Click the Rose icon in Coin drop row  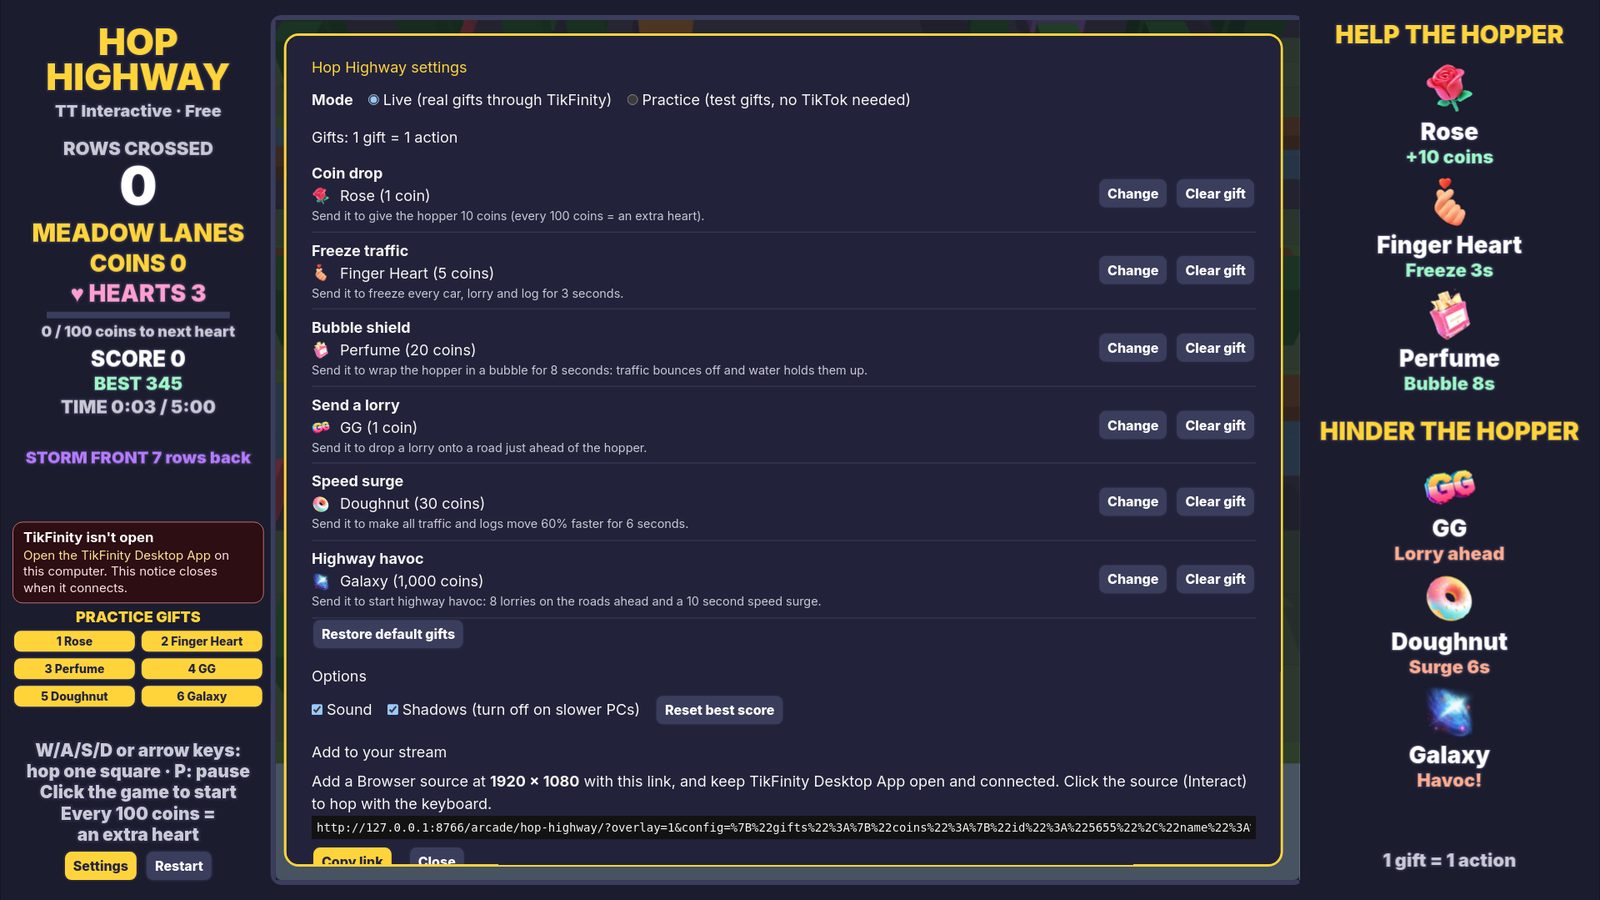[321, 196]
